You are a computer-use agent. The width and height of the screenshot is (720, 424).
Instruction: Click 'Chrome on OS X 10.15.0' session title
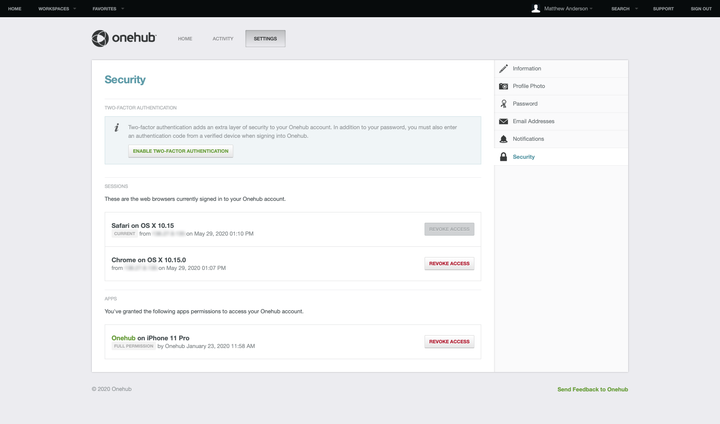[149, 260]
